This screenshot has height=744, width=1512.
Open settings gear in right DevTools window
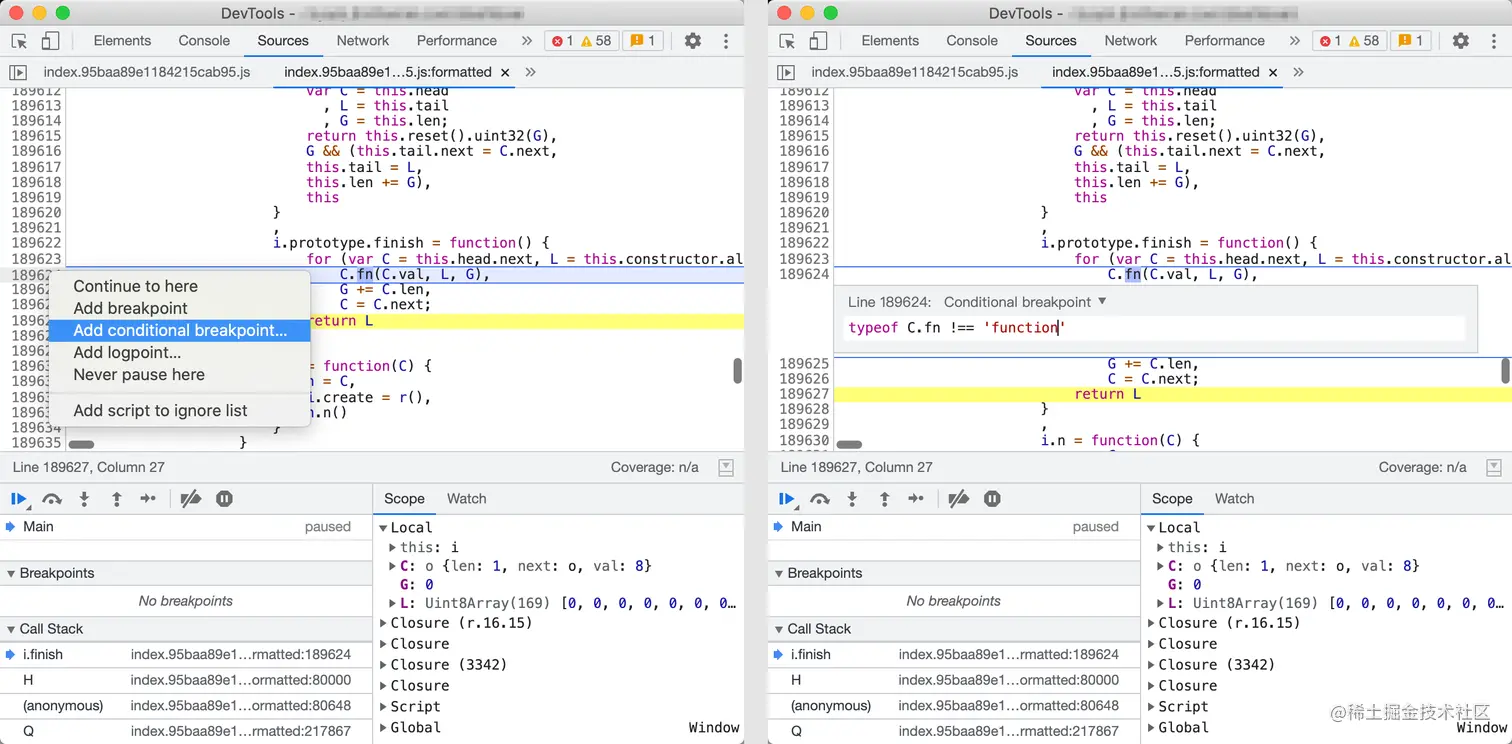pyautogui.click(x=1461, y=41)
